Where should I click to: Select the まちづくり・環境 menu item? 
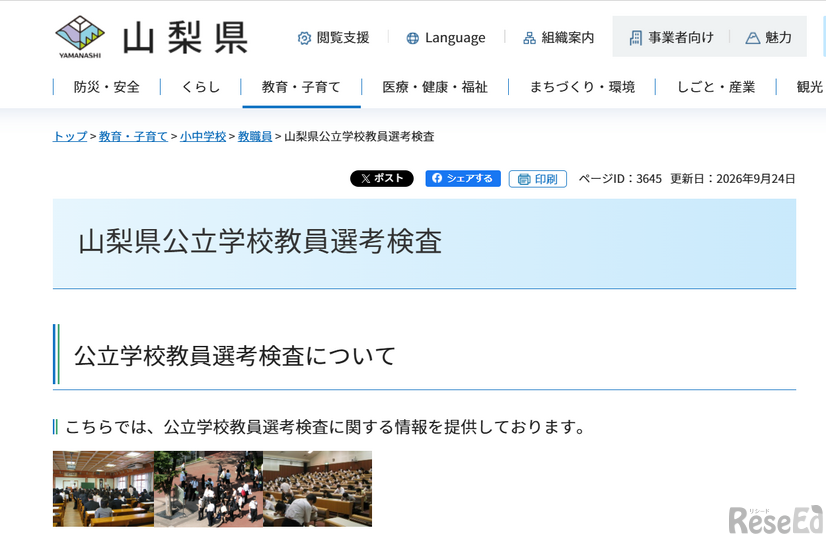pyautogui.click(x=582, y=87)
